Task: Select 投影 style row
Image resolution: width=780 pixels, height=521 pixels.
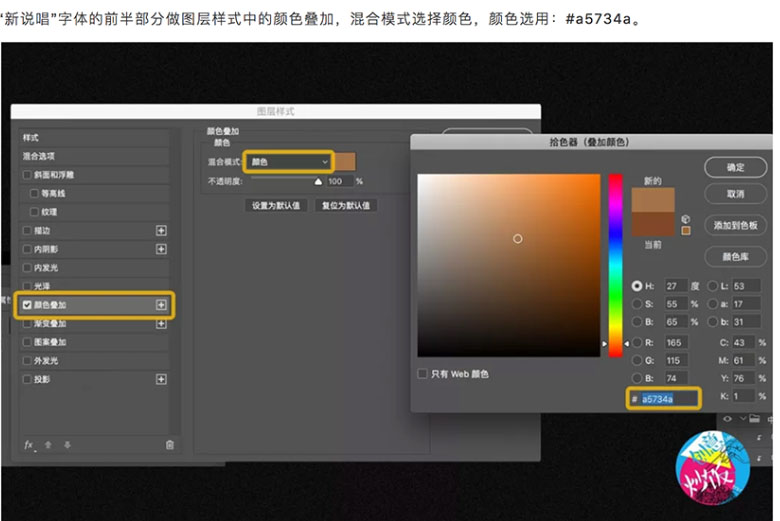Action: (x=95, y=379)
